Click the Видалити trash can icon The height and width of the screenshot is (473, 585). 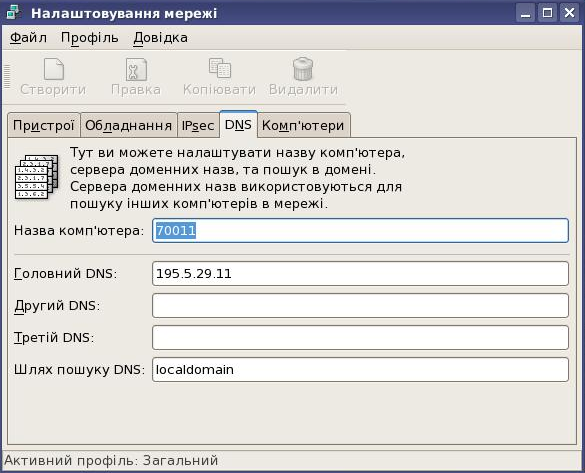click(303, 69)
